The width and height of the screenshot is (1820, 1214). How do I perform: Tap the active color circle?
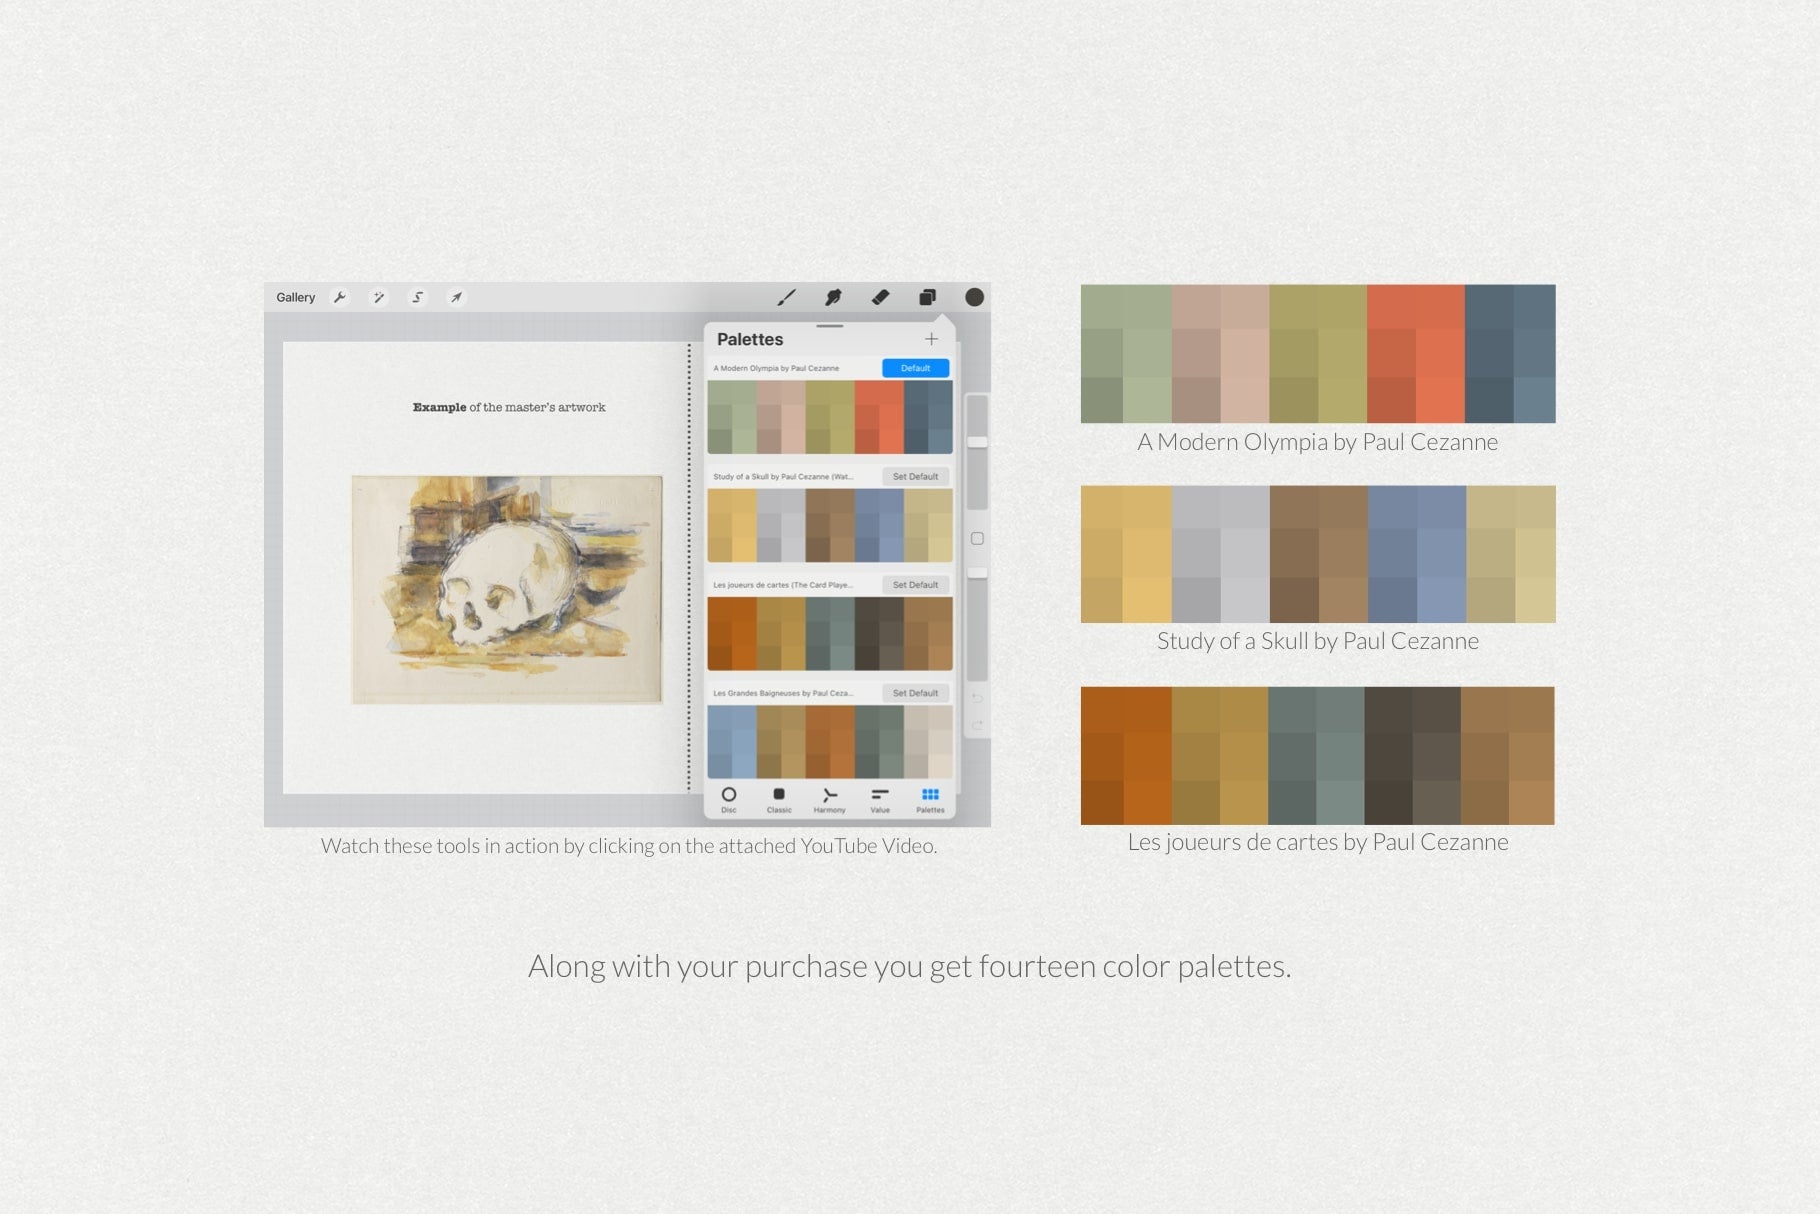[x=974, y=297]
